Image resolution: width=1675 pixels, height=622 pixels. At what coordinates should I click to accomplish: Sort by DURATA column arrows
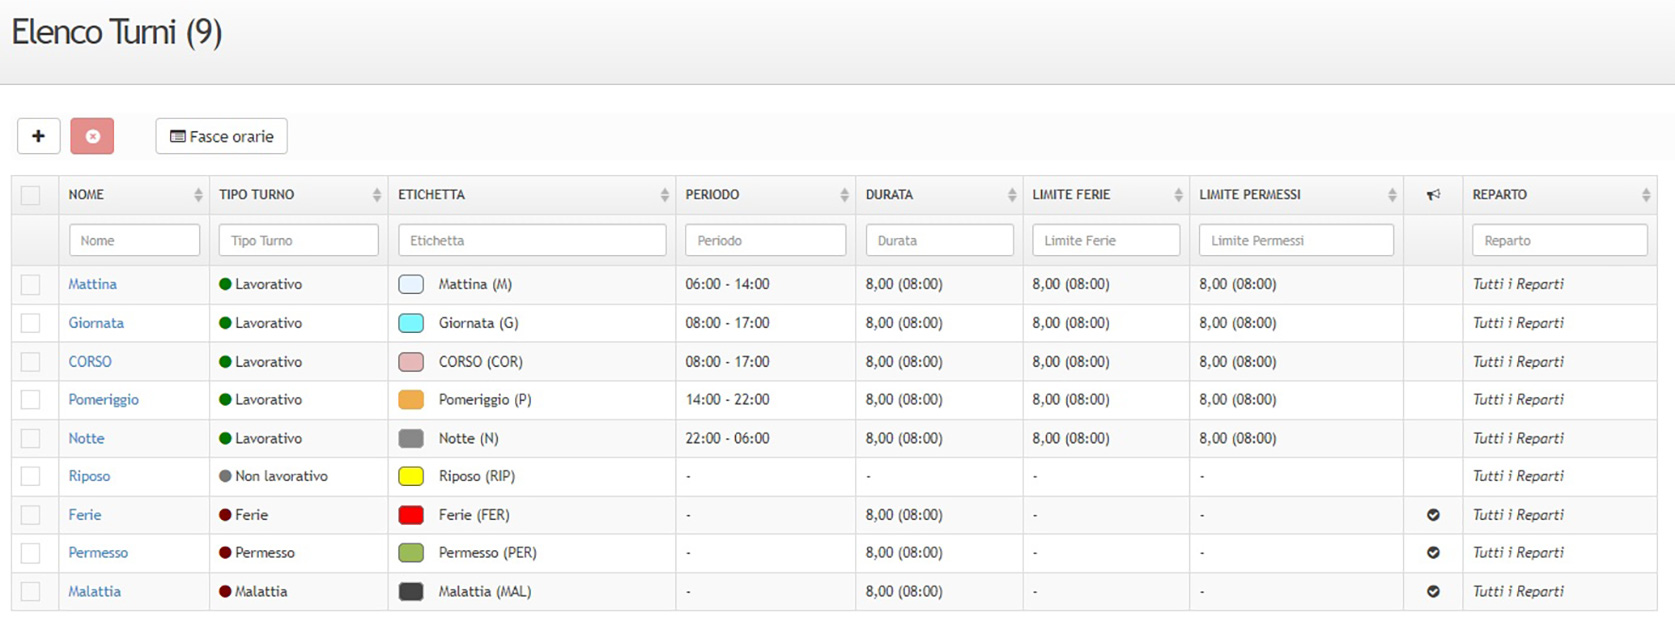[1011, 195]
